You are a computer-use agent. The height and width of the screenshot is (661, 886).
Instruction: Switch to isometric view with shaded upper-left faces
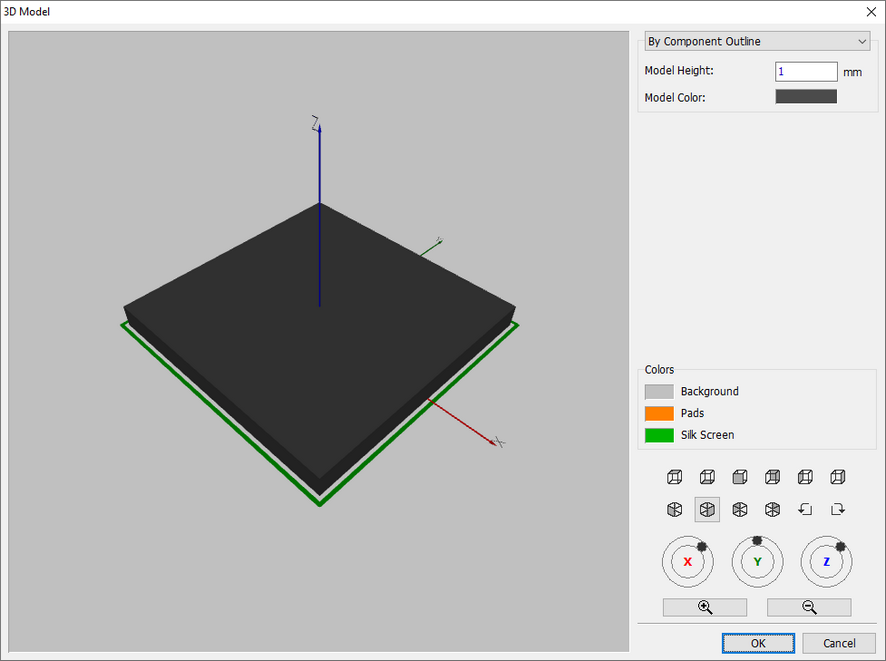tap(740, 510)
